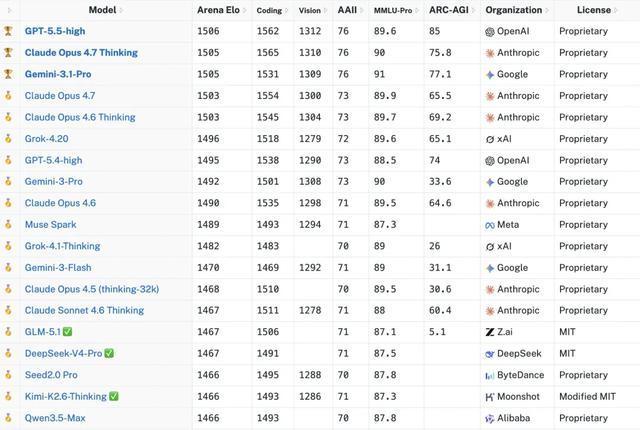Sort by the Coding column arrow

pyautogui.click(x=286, y=11)
